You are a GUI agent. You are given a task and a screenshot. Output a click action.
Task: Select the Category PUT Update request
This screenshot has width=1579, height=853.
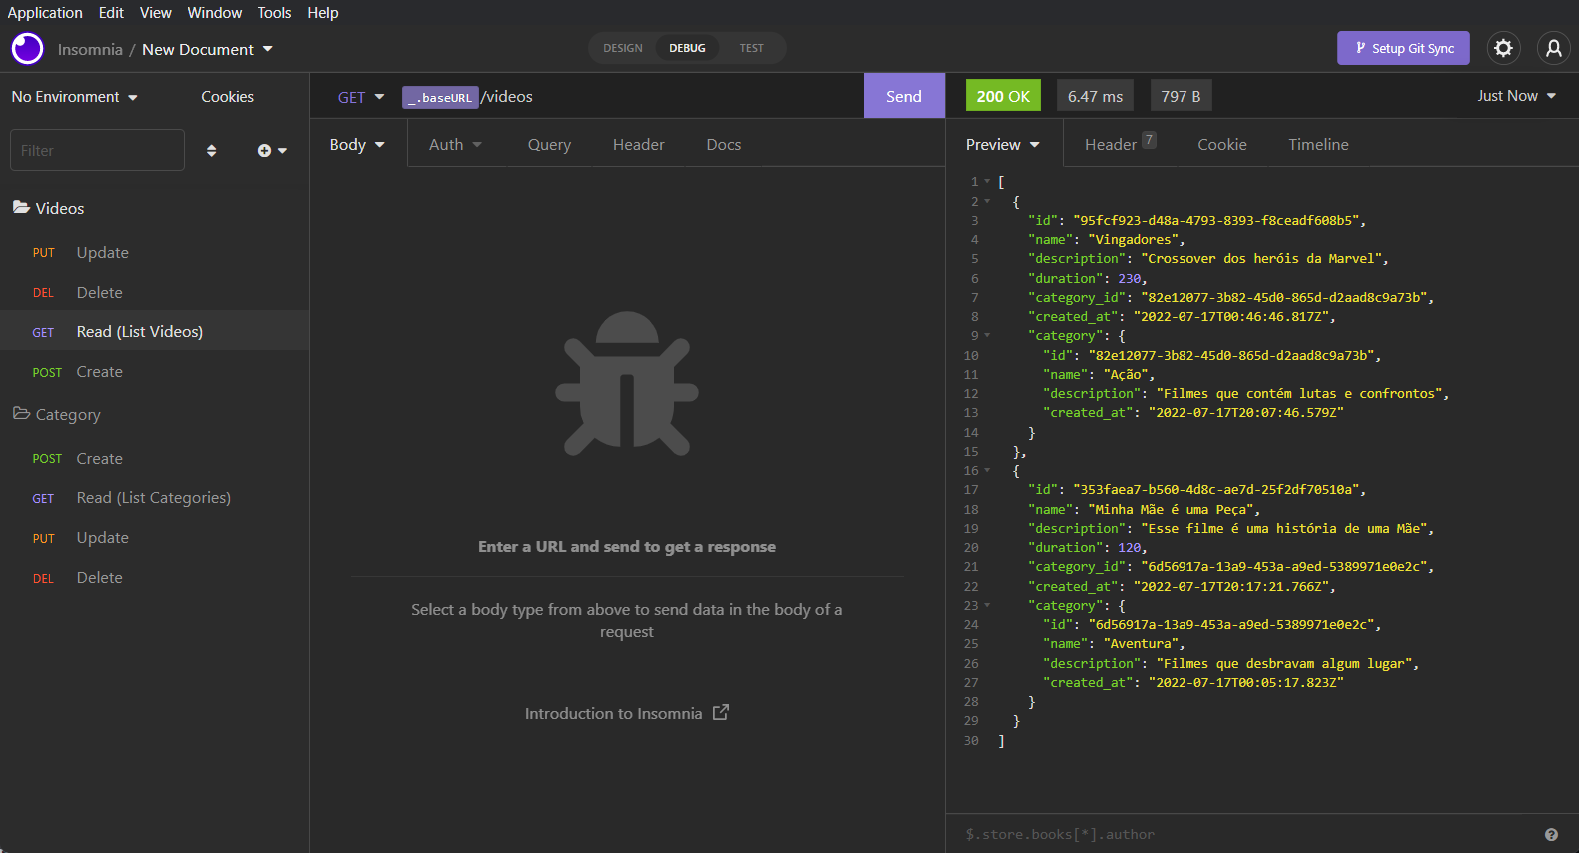click(x=154, y=537)
